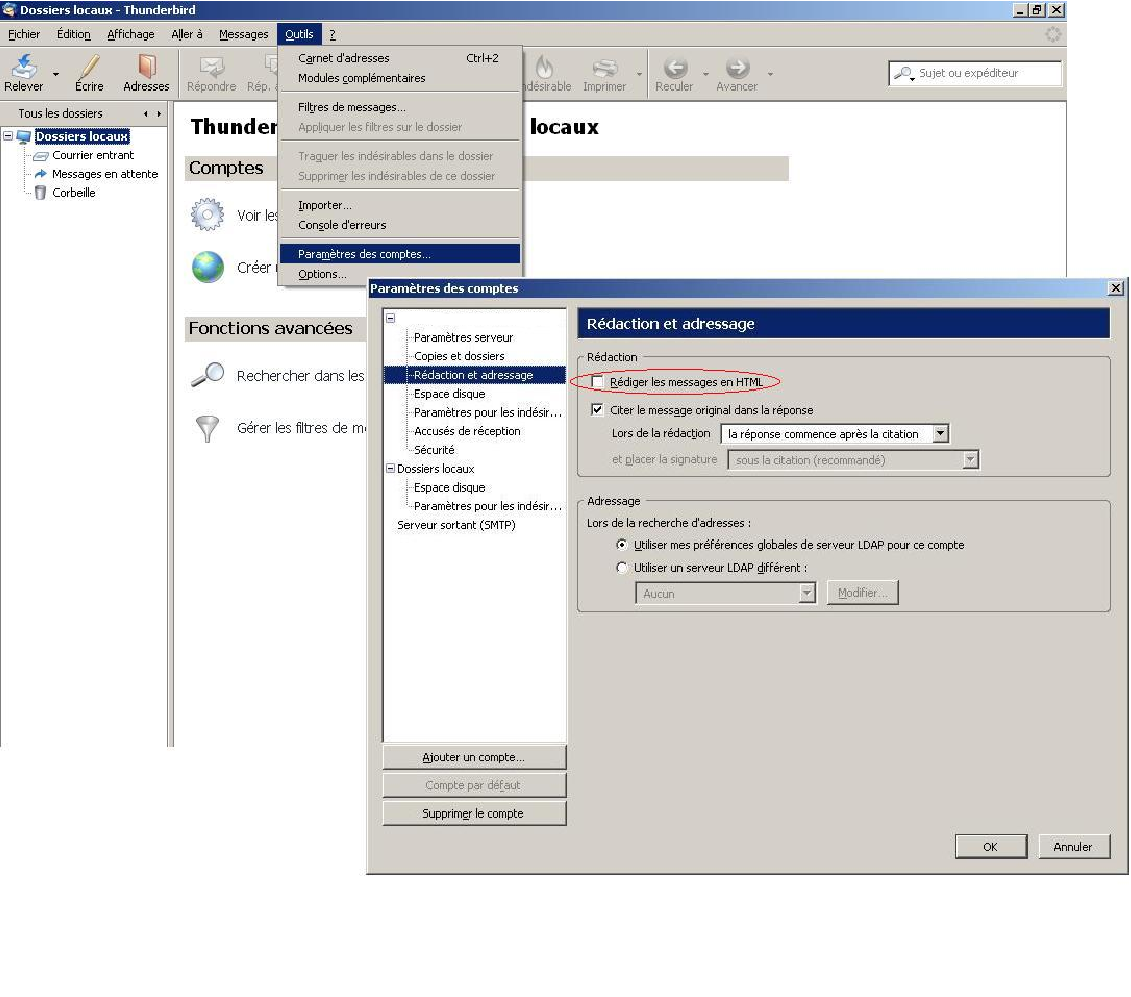Choose Paramètres des comptes menu entry
This screenshot has height=997, width=1131.
click(x=399, y=254)
